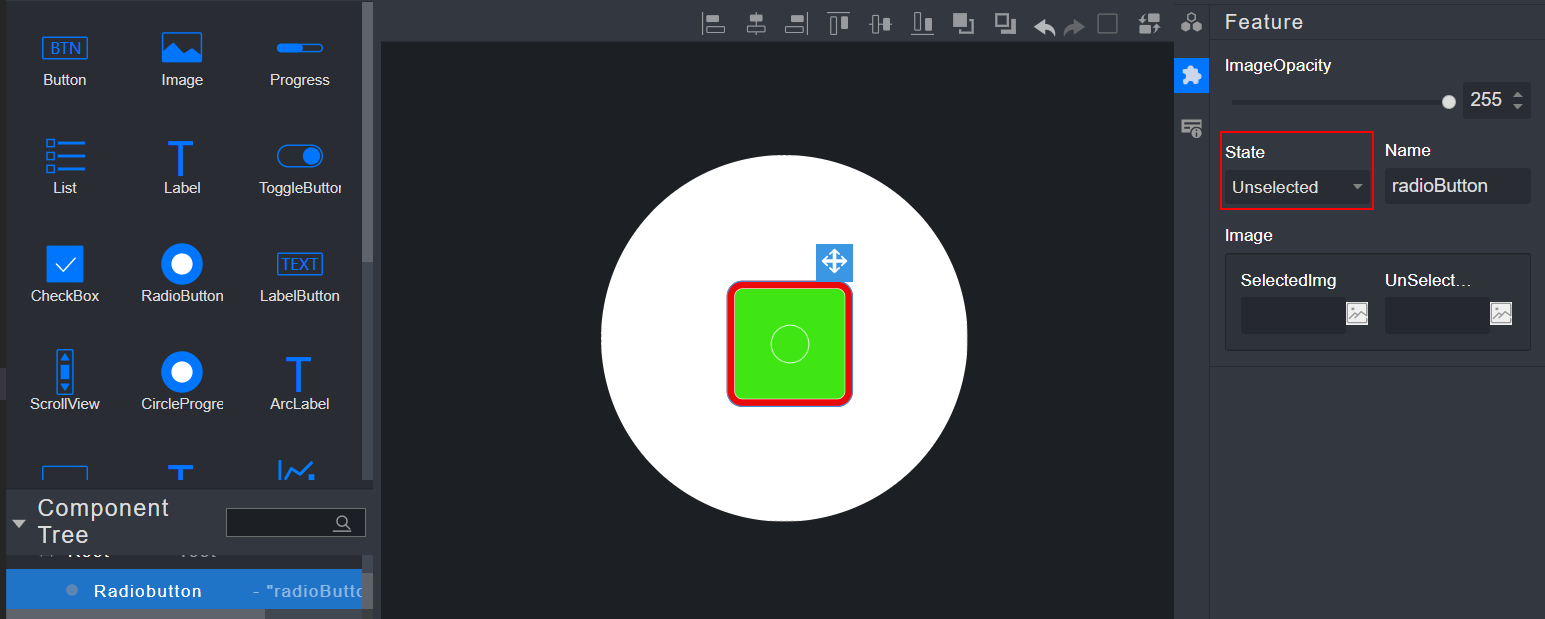Viewport: 1545px width, 619px height.
Task: Select the ToggleButton component
Action: [x=299, y=167]
